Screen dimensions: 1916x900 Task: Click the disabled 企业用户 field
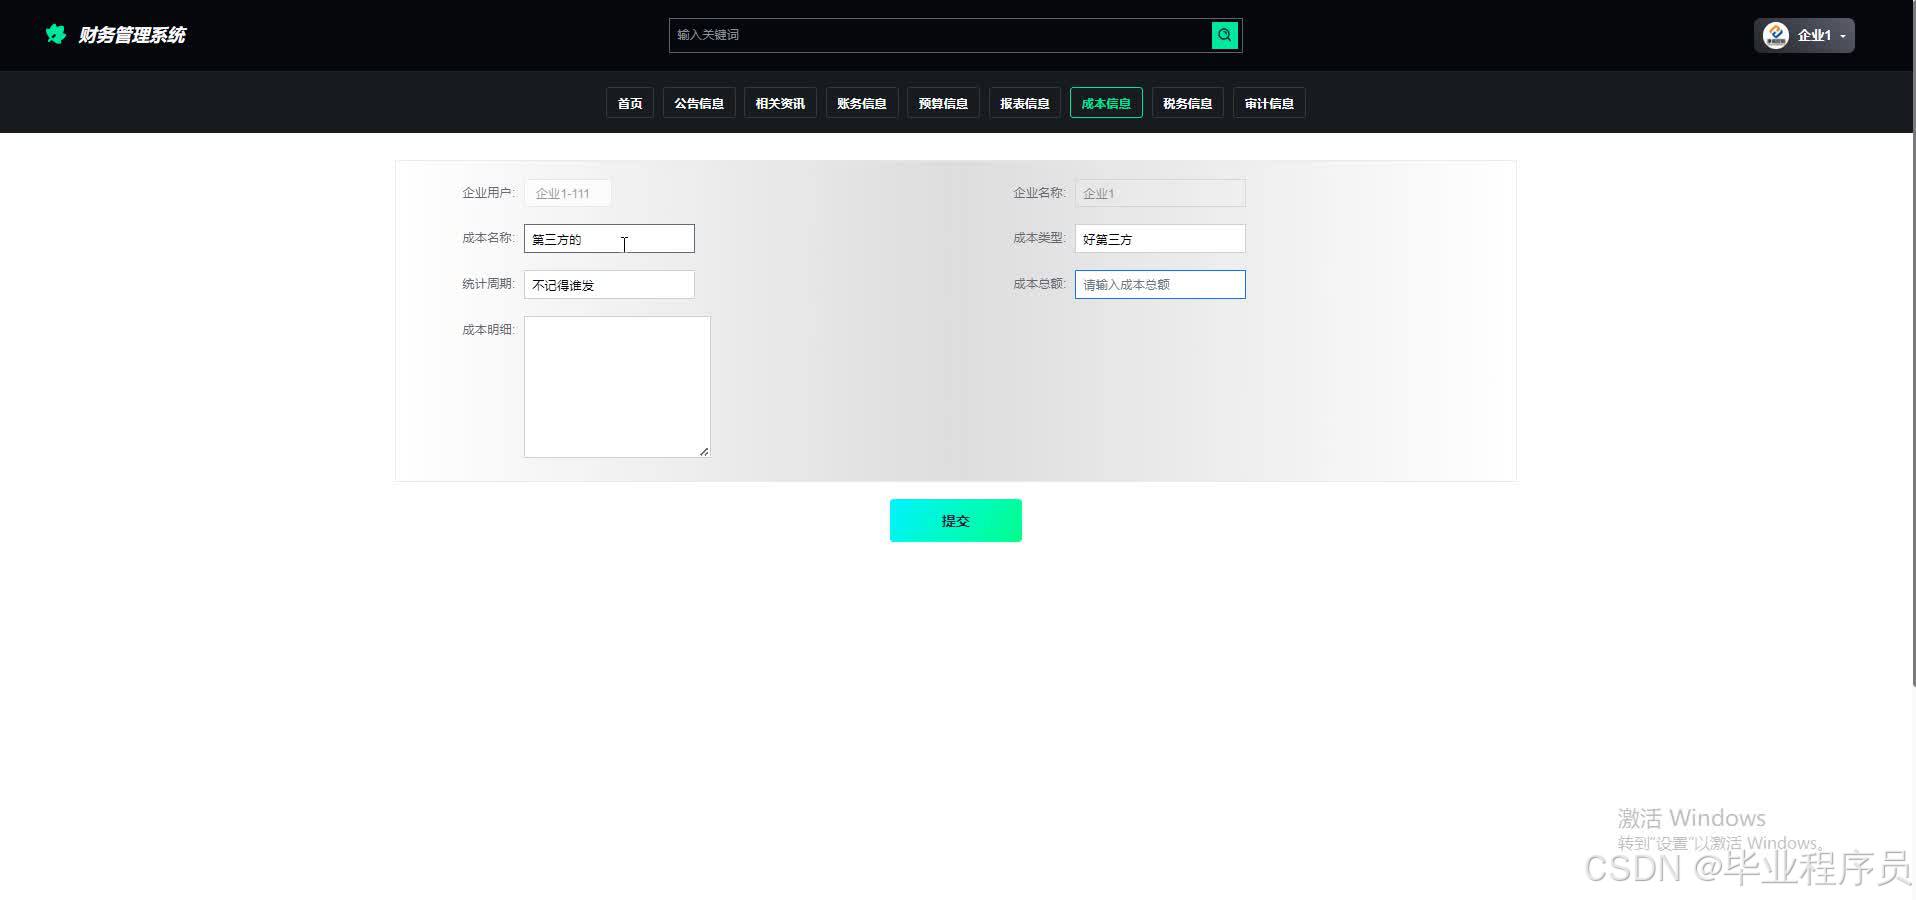click(x=567, y=193)
